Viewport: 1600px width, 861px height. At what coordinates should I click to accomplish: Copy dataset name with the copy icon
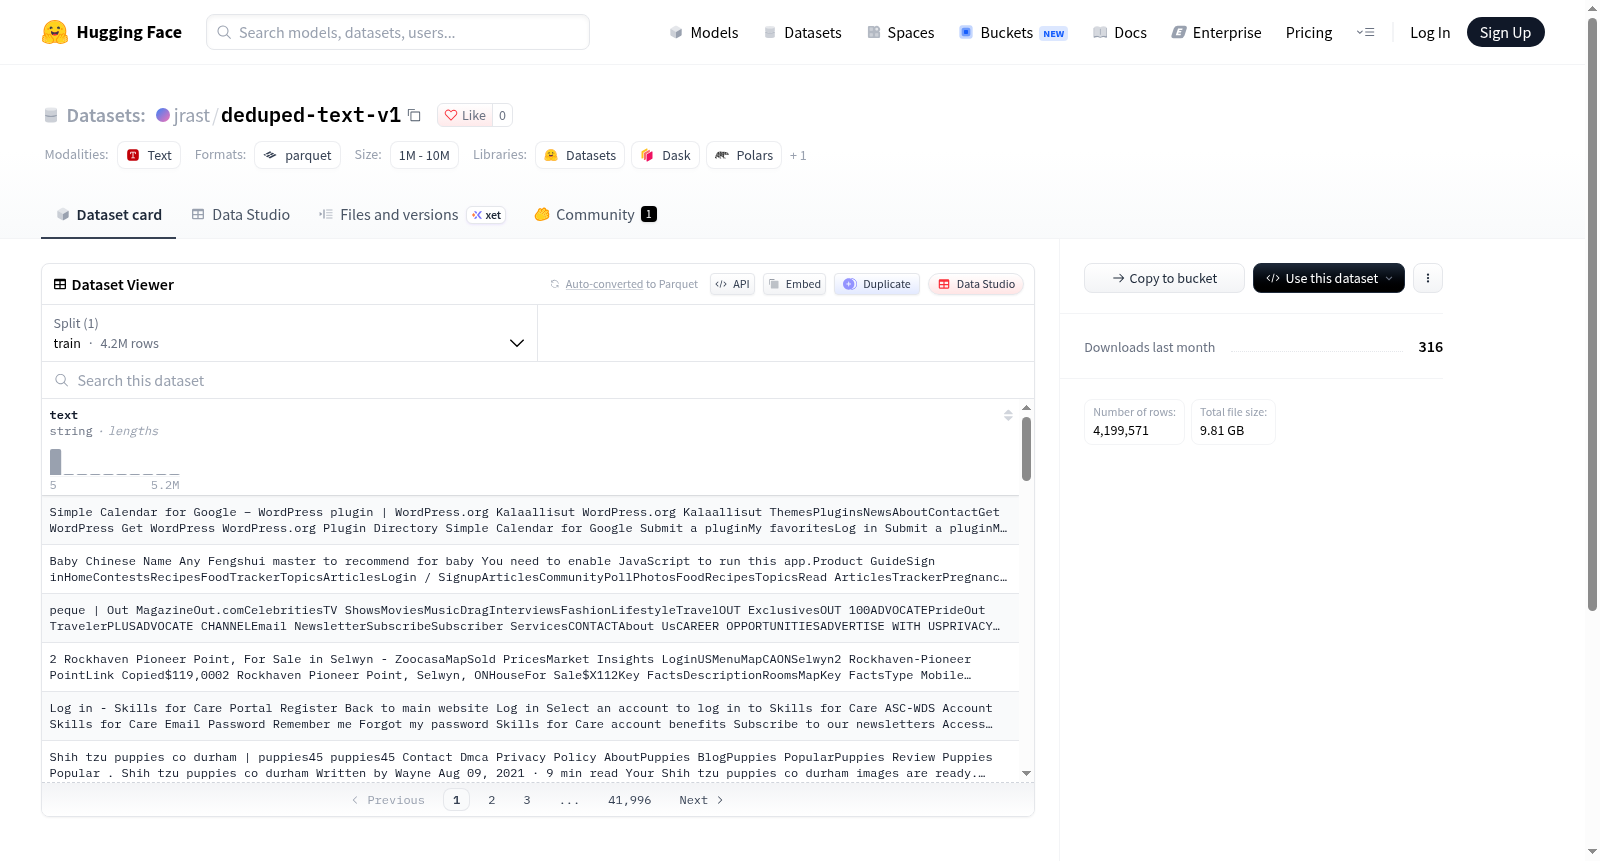(x=414, y=115)
